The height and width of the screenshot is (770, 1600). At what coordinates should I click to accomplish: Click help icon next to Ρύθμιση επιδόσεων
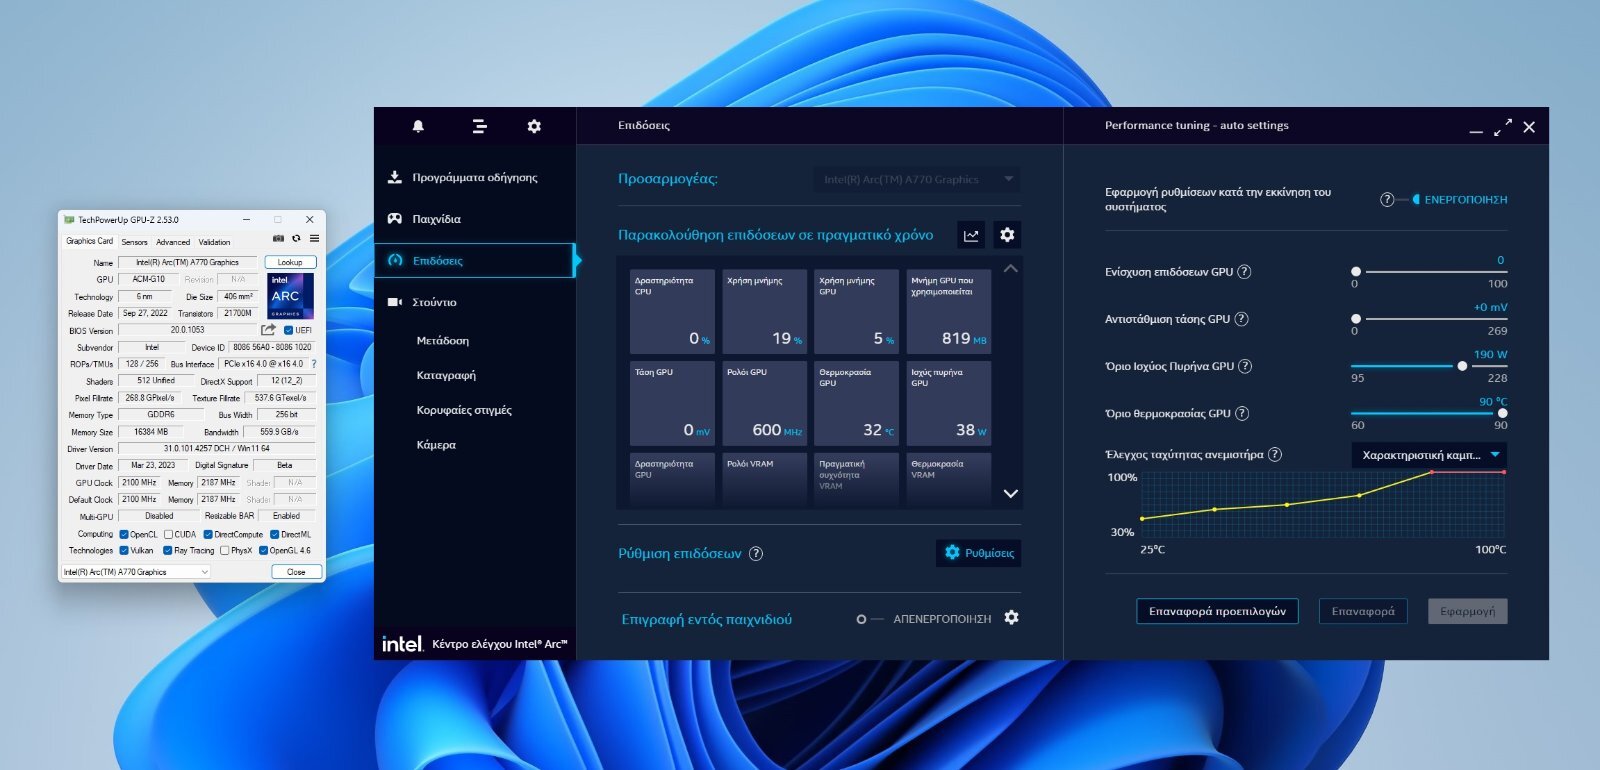(x=756, y=554)
